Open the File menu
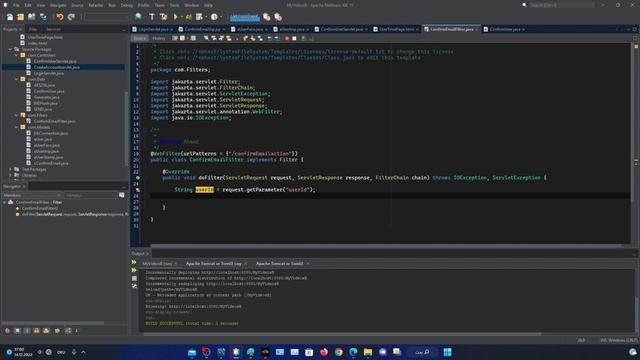 point(16,5)
